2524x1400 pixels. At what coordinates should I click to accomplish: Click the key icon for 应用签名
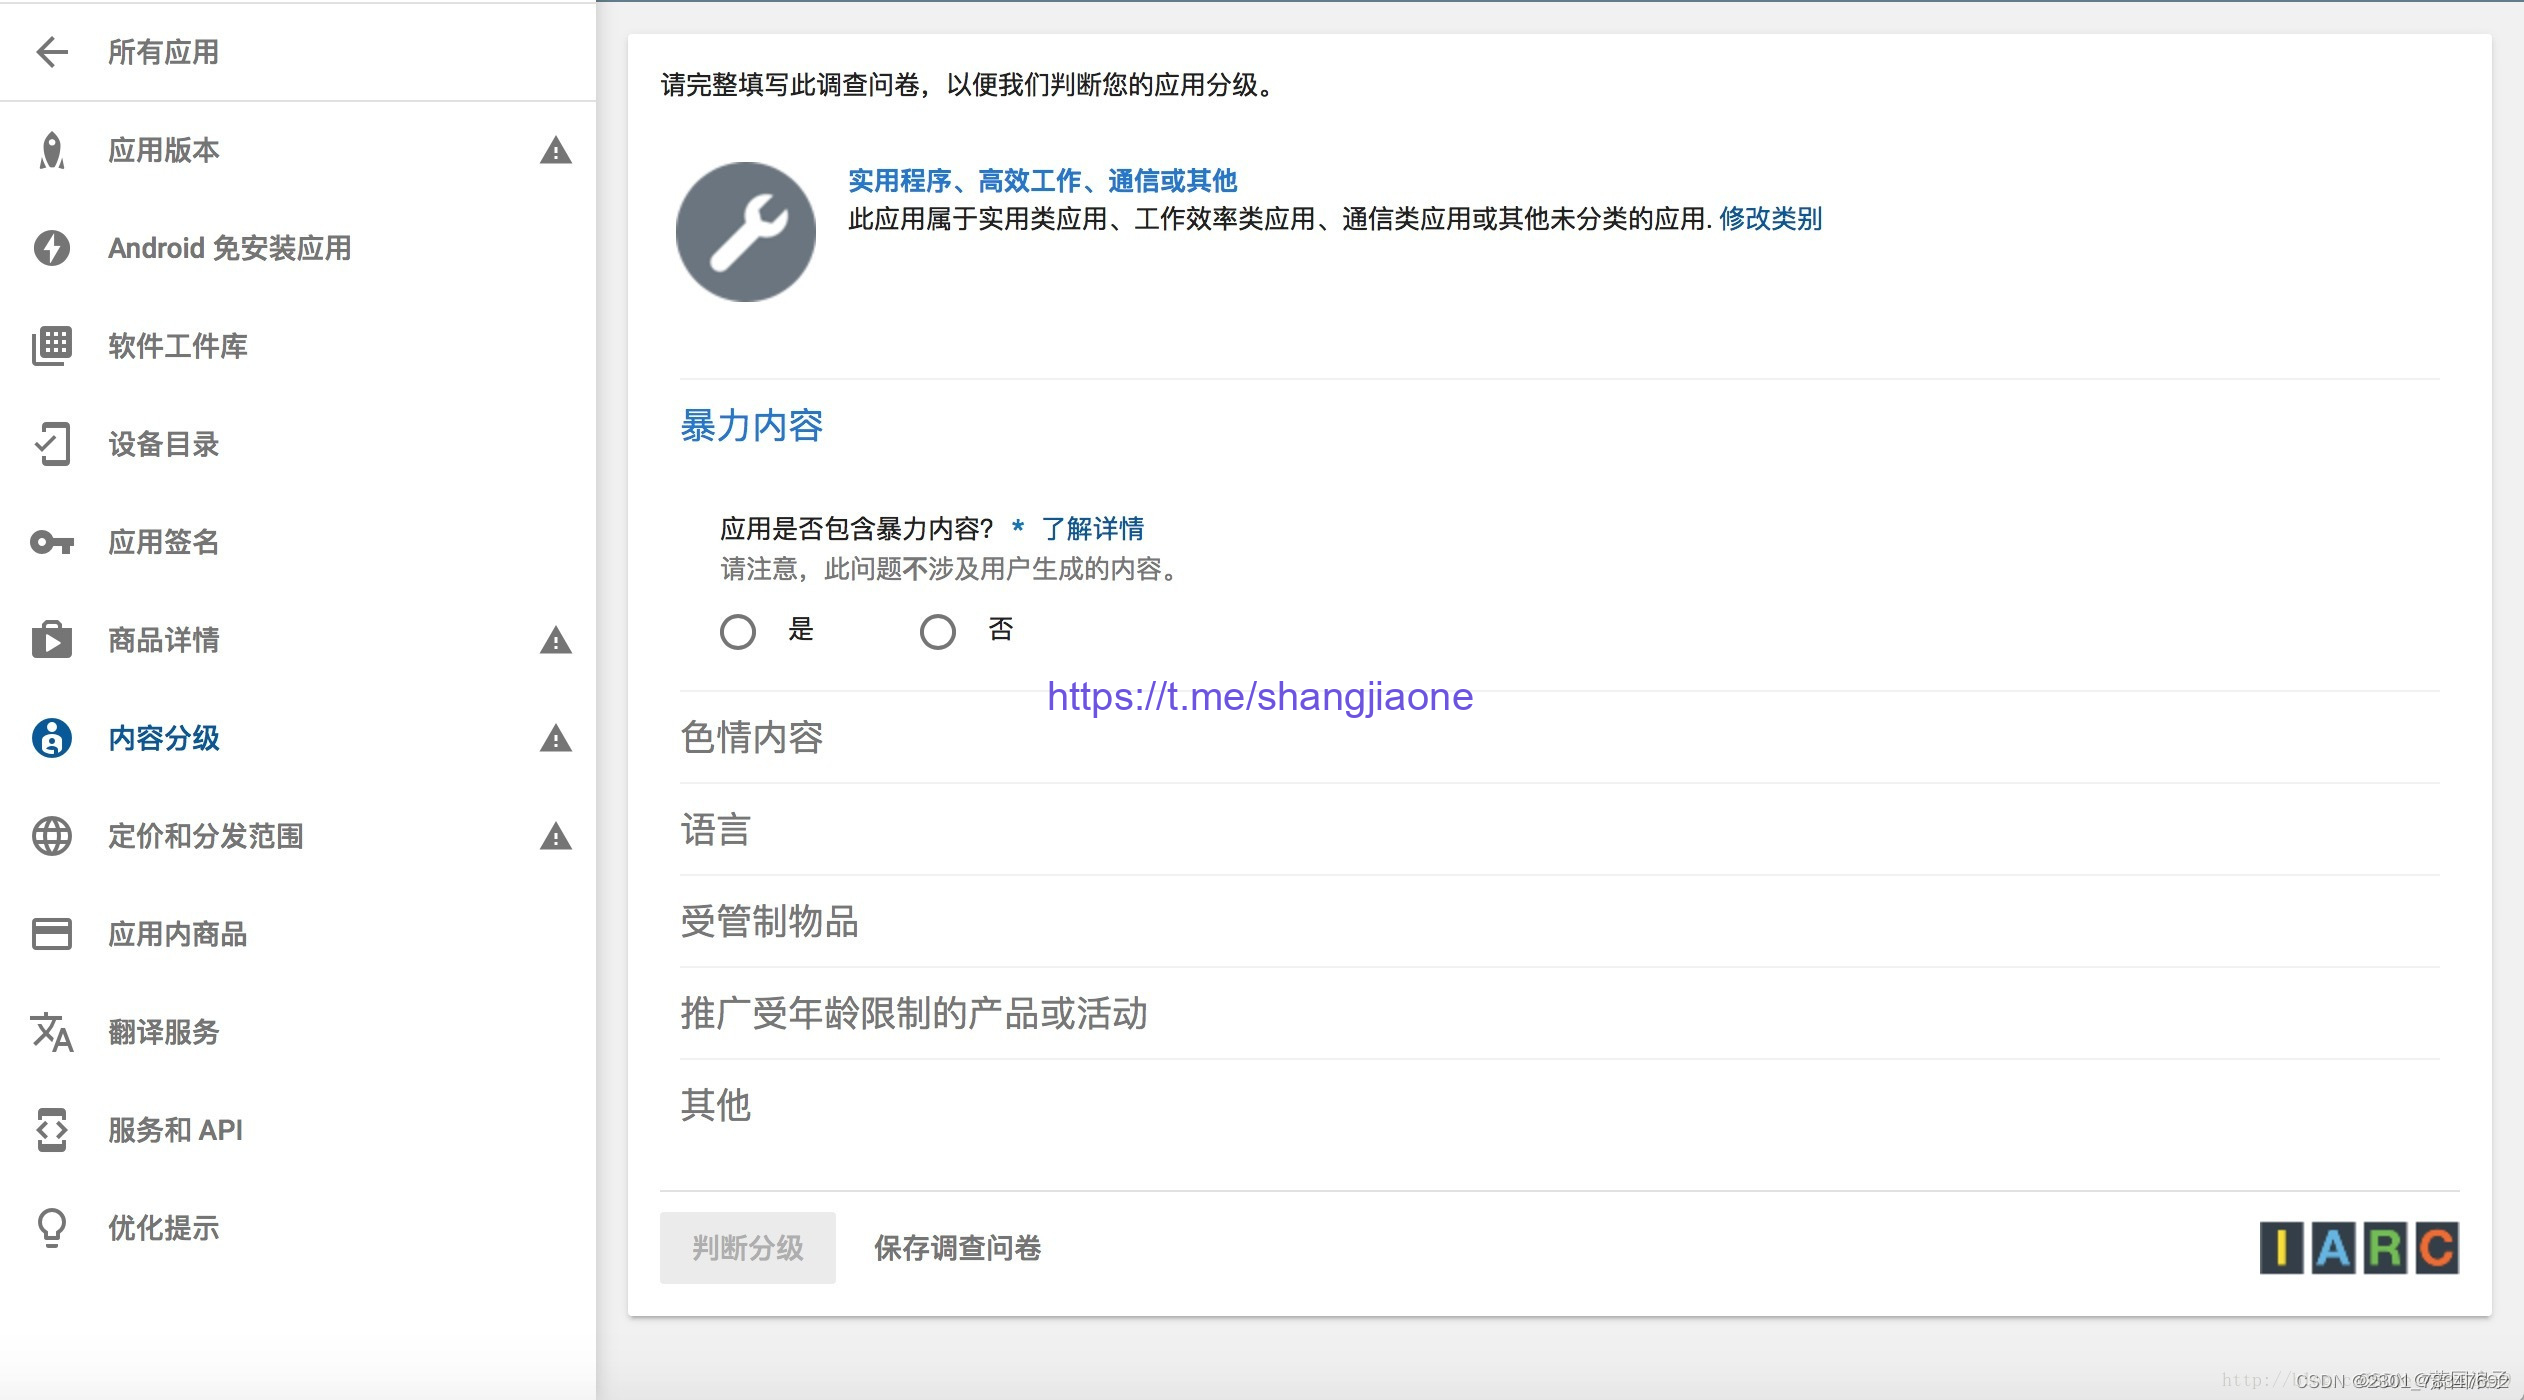(52, 542)
